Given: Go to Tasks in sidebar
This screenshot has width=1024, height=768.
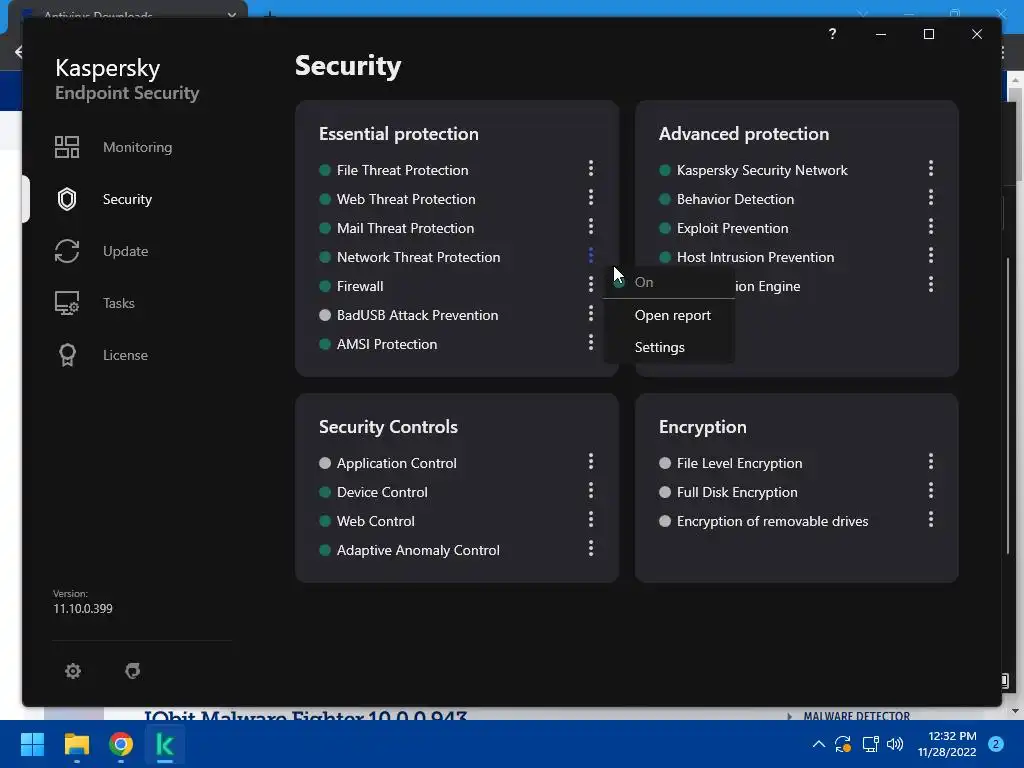Looking at the screenshot, I should coord(119,303).
